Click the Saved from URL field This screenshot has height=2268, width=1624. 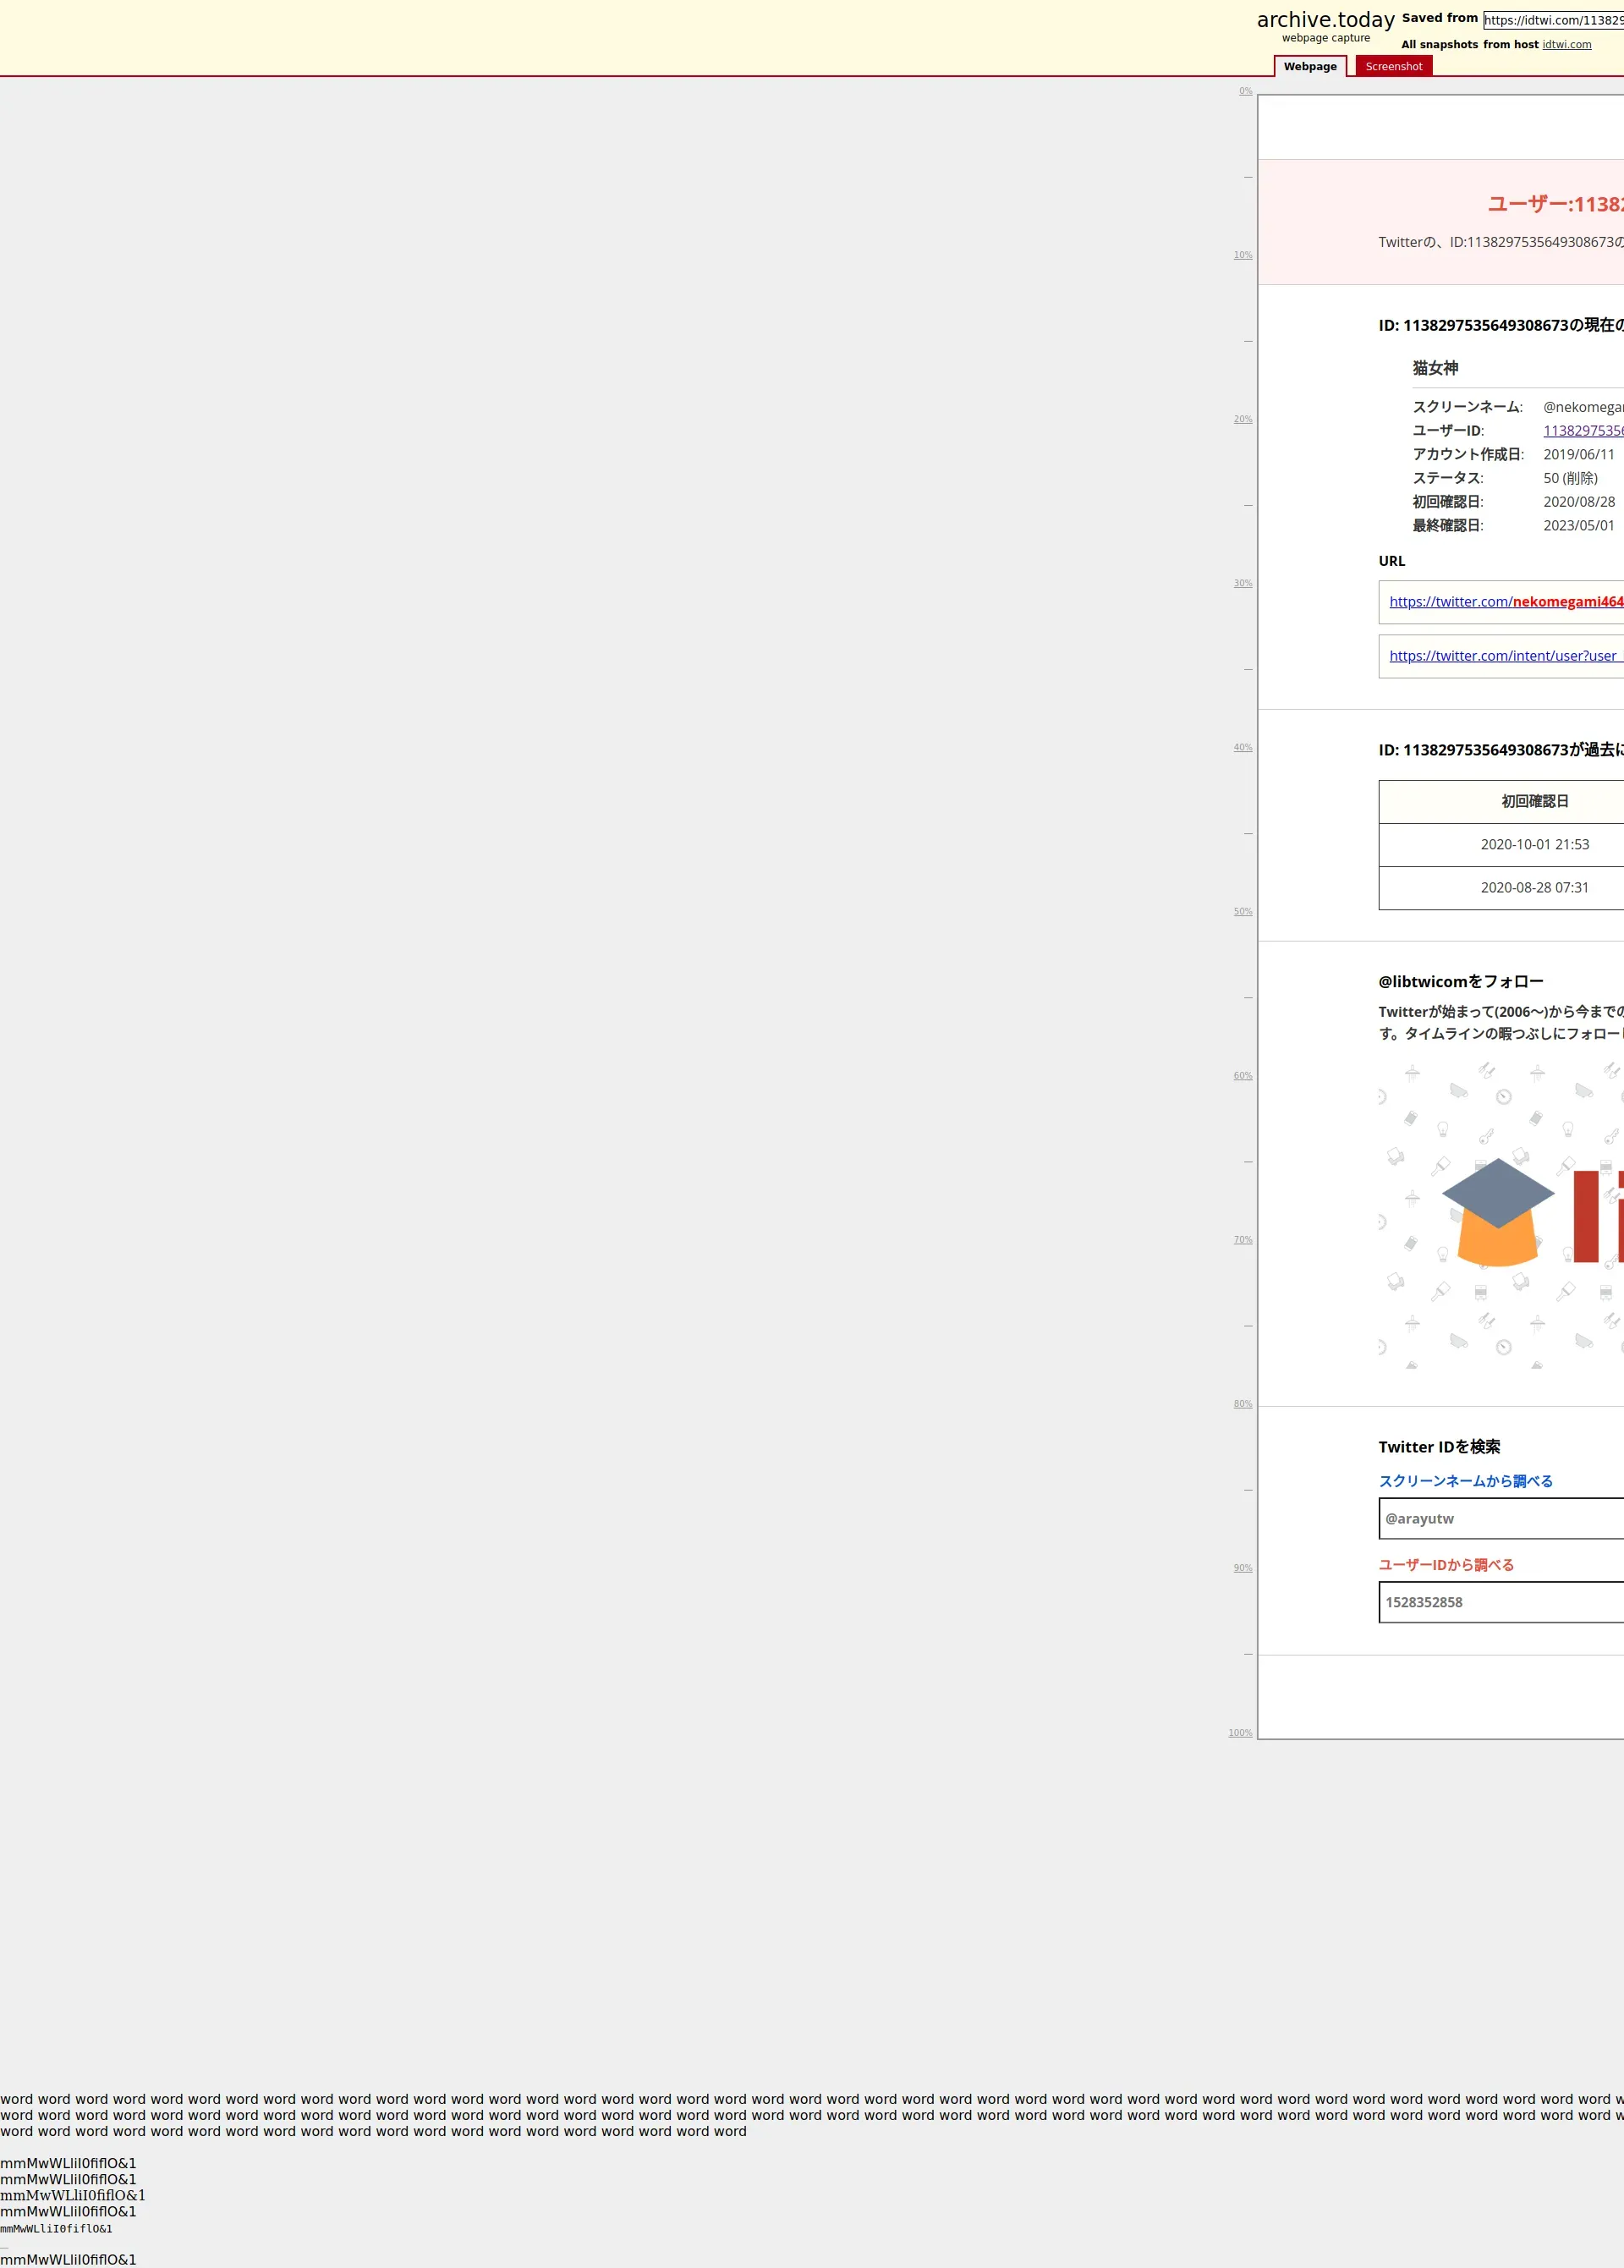pyautogui.click(x=1552, y=20)
